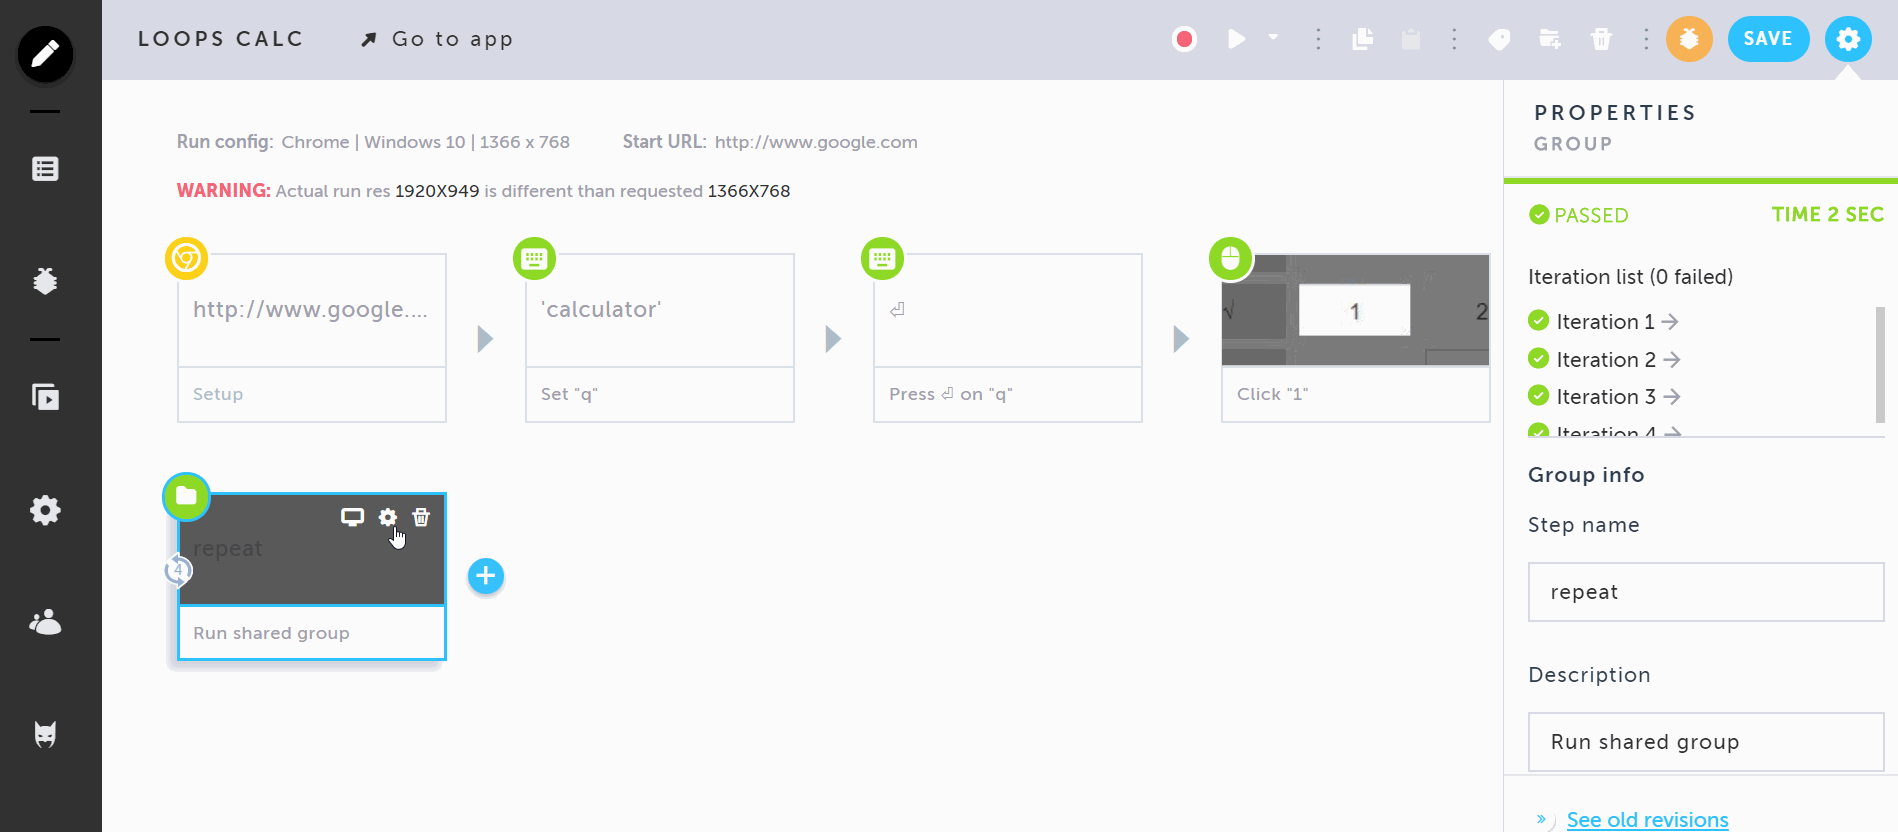1898x832 pixels.
Task: Open the bugs icon in the left sidebar
Action: click(x=45, y=281)
